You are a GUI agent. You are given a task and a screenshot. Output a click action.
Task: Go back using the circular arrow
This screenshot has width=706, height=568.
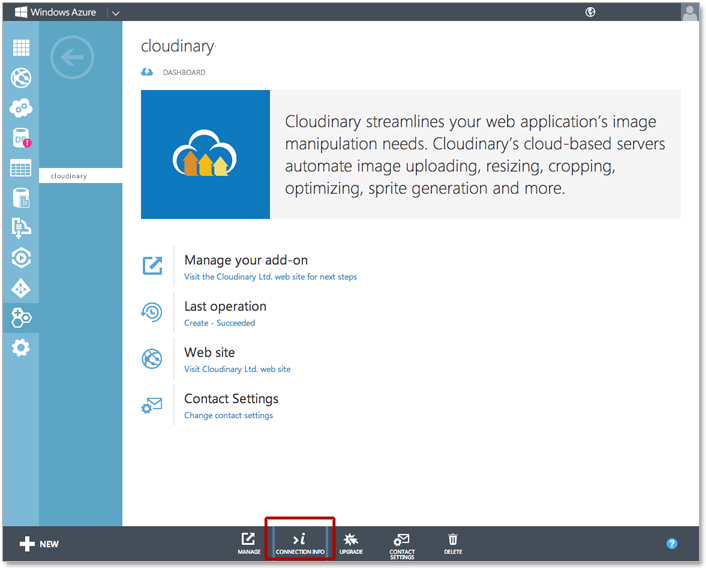click(x=72, y=57)
